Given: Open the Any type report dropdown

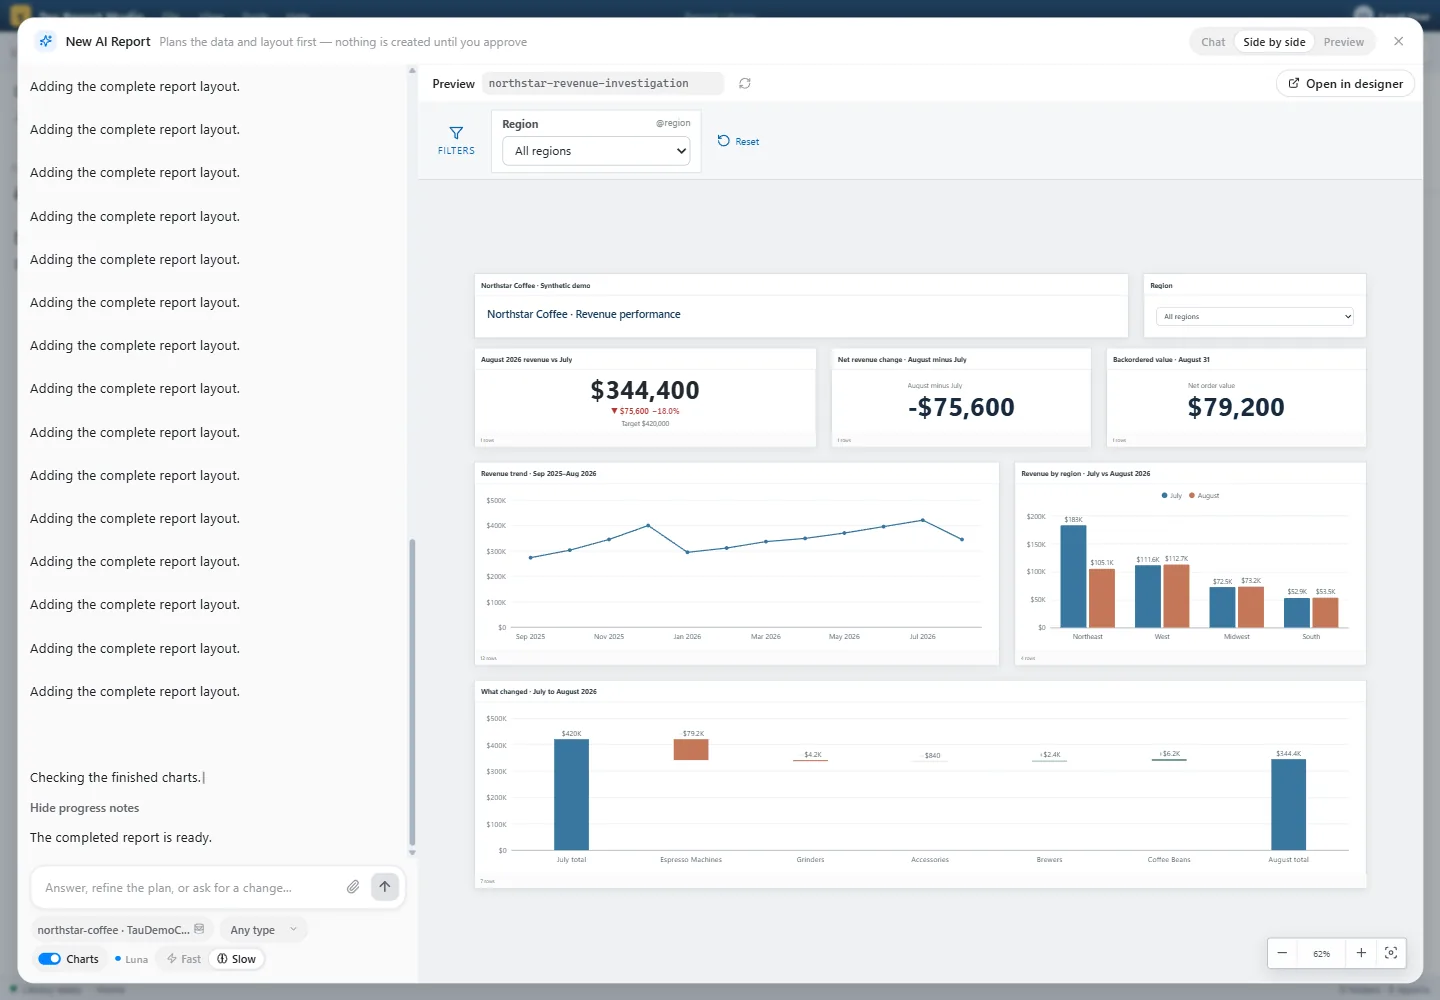Looking at the screenshot, I should point(264,930).
